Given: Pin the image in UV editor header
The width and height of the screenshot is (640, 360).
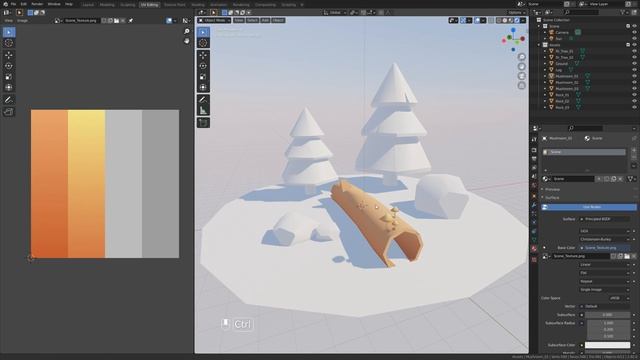Looking at the screenshot, I should (x=131, y=20).
